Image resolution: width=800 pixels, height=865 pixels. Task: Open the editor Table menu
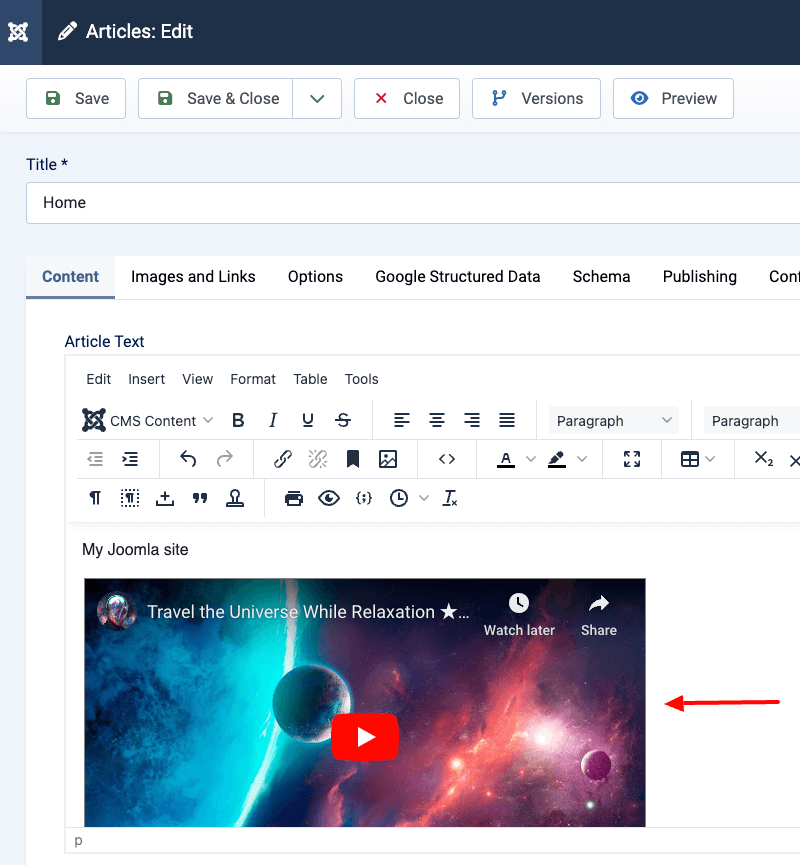tap(310, 379)
